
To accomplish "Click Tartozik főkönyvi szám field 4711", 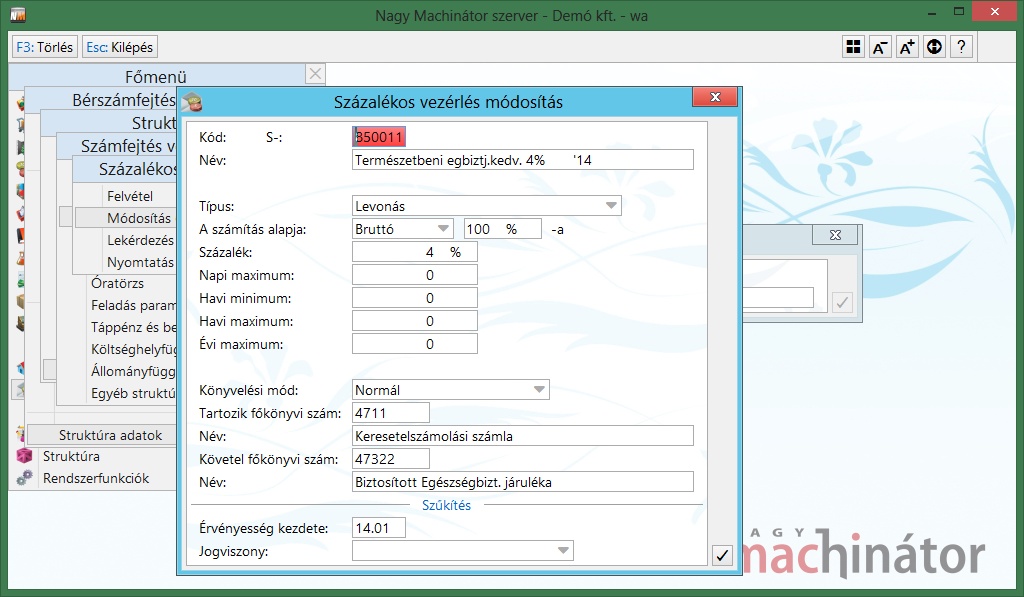I will tap(391, 413).
